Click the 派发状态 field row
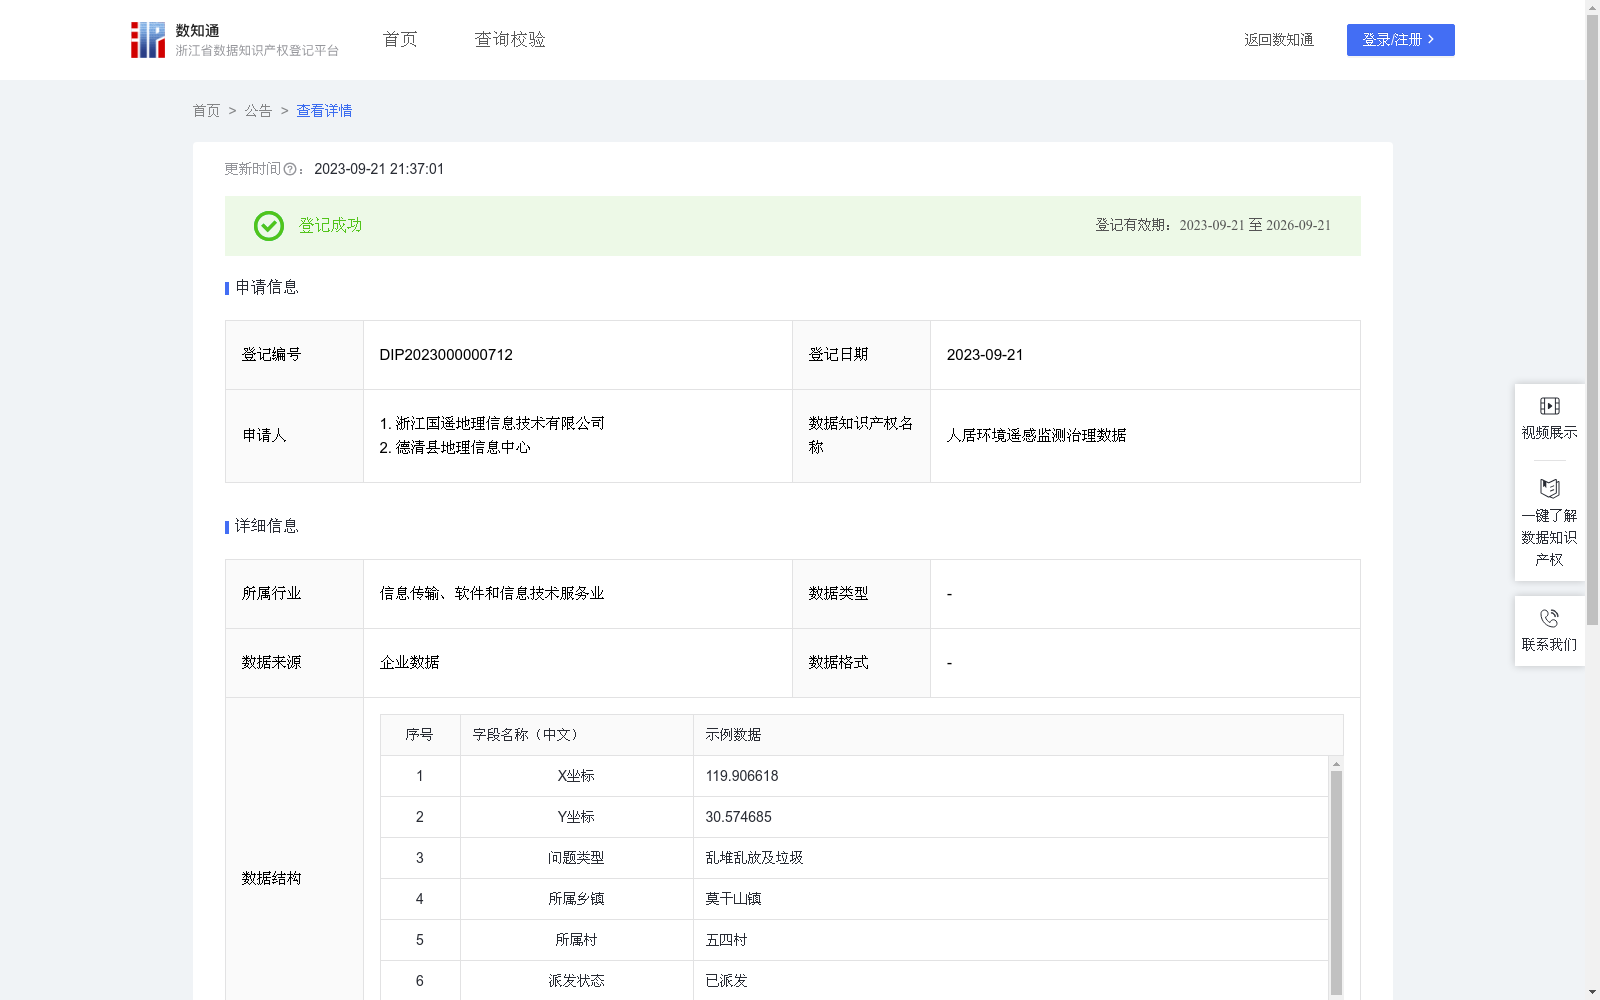The width and height of the screenshot is (1600, 1000). pyautogui.click(x=576, y=981)
